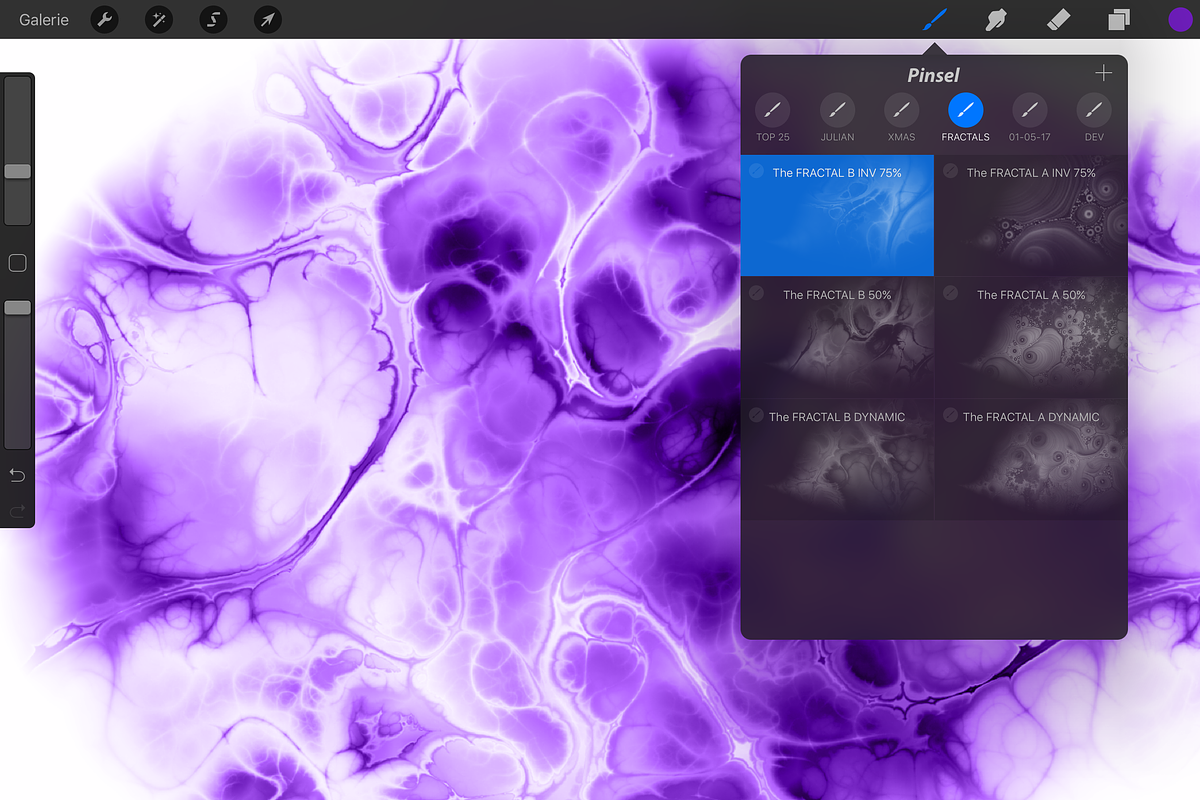Add a new brush with plus
This screenshot has width=1200, height=800.
coord(1103,73)
